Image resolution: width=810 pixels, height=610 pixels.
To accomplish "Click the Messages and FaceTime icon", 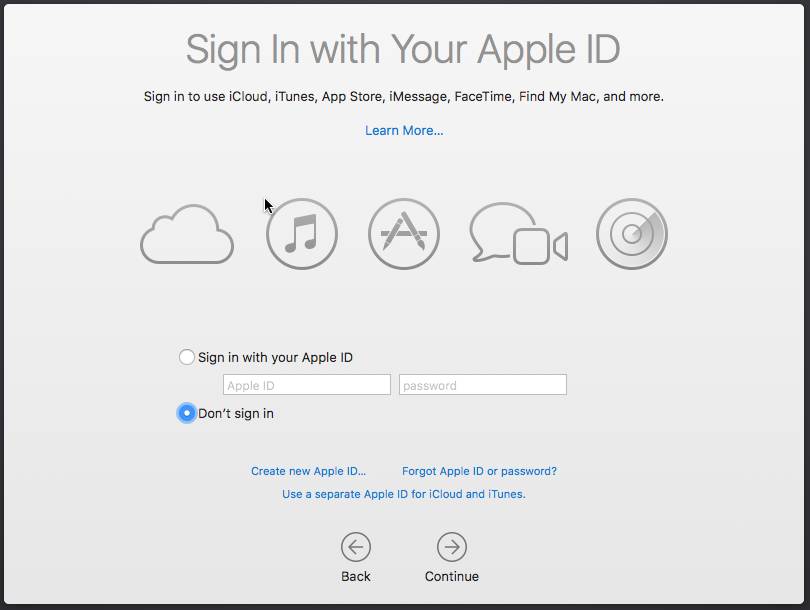I will coord(519,233).
